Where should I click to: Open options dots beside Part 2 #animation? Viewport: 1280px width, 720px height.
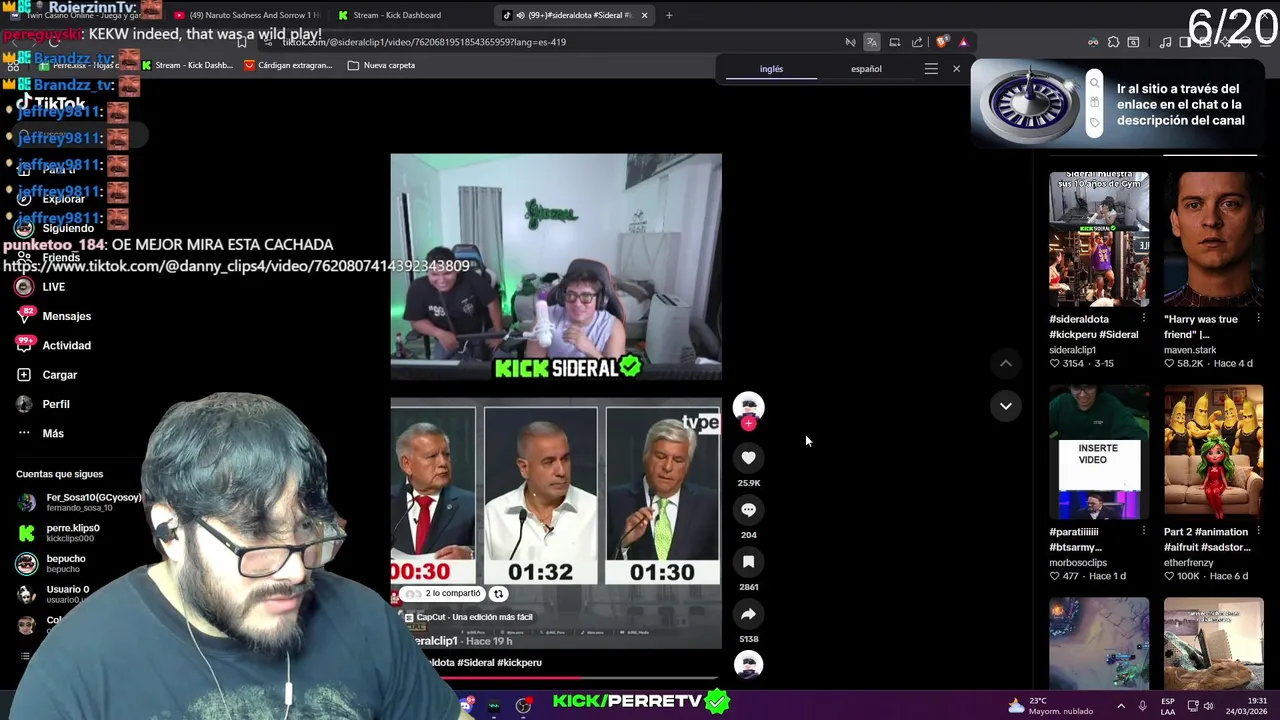click(x=1258, y=532)
